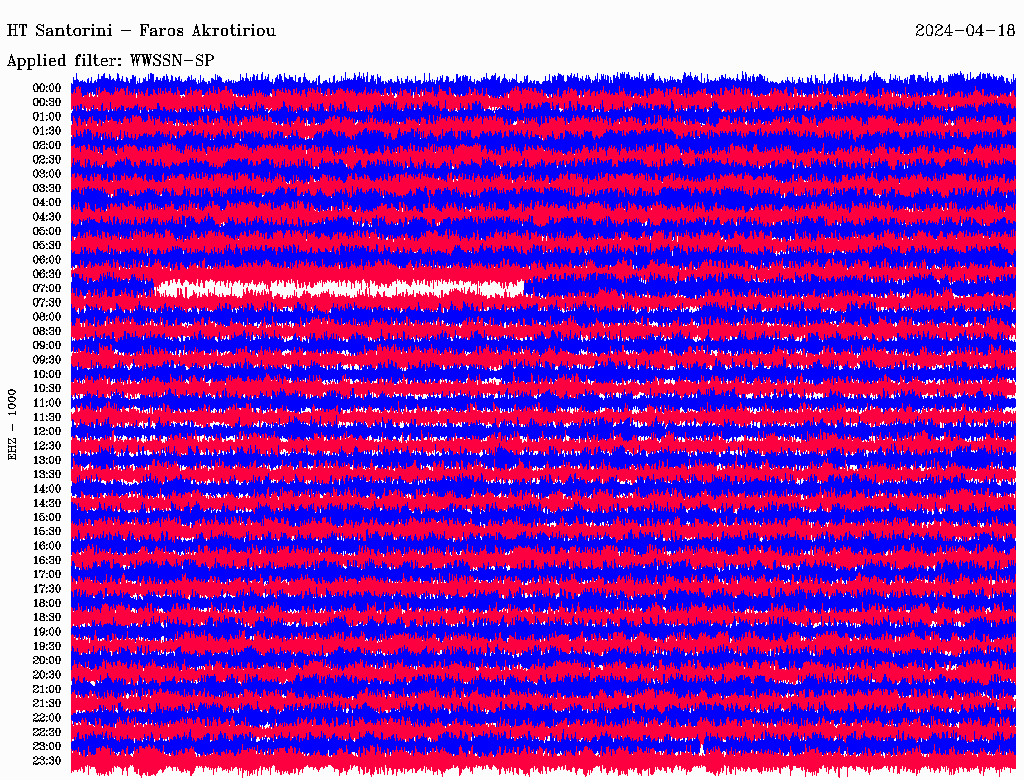Image resolution: width=1024 pixels, height=780 pixels.
Task: Select the 00:00 time label
Action: click(x=47, y=88)
